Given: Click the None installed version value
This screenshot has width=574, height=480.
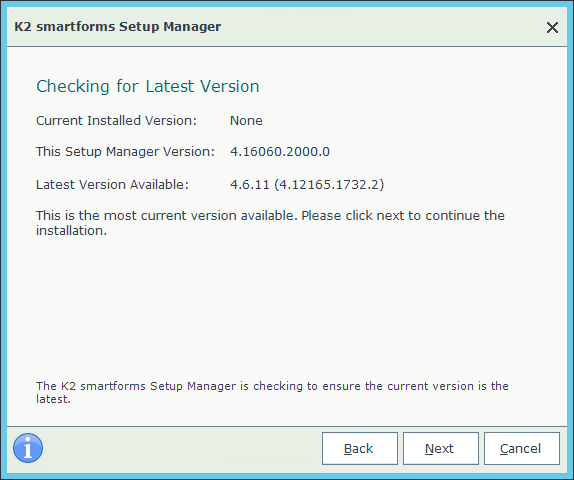Looking at the screenshot, I should (x=246, y=120).
